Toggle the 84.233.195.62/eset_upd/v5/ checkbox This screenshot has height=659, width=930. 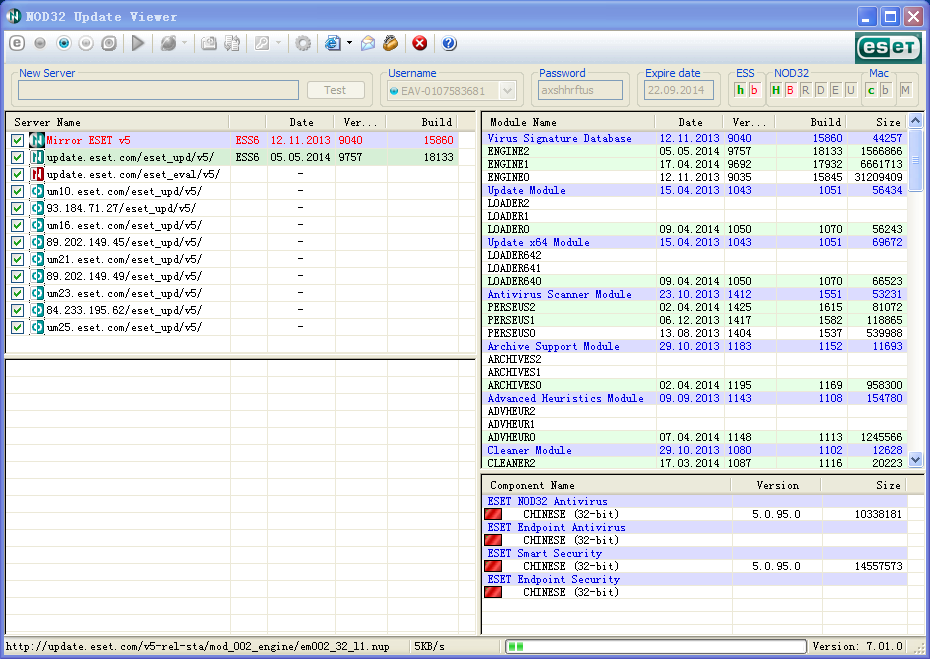coord(17,310)
